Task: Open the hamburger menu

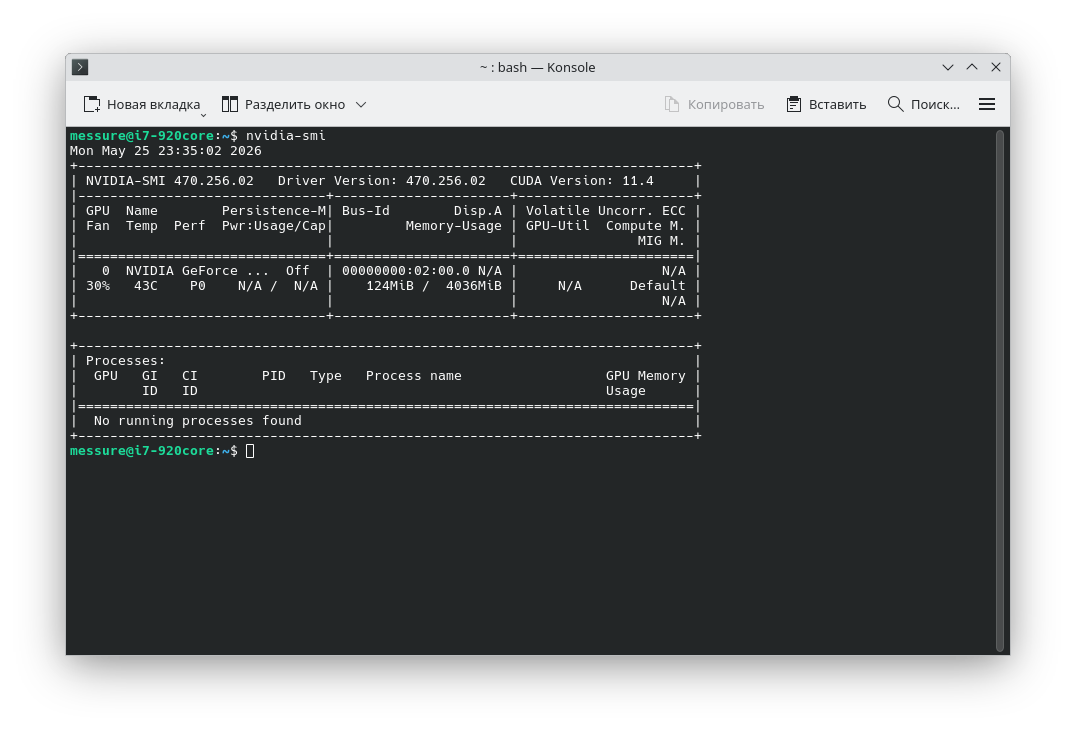Action: [987, 104]
